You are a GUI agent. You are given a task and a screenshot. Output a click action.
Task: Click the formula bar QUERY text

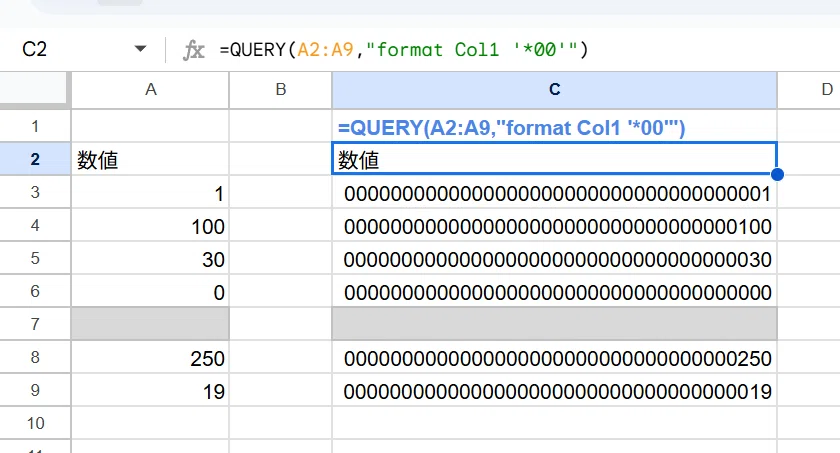tap(404, 50)
